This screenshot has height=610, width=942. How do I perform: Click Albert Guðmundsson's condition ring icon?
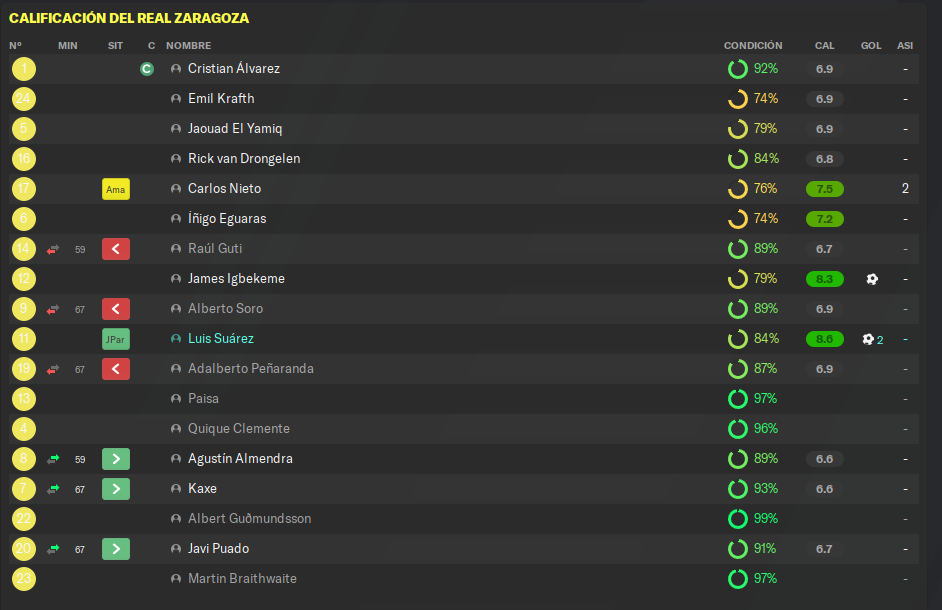pyautogui.click(x=738, y=519)
